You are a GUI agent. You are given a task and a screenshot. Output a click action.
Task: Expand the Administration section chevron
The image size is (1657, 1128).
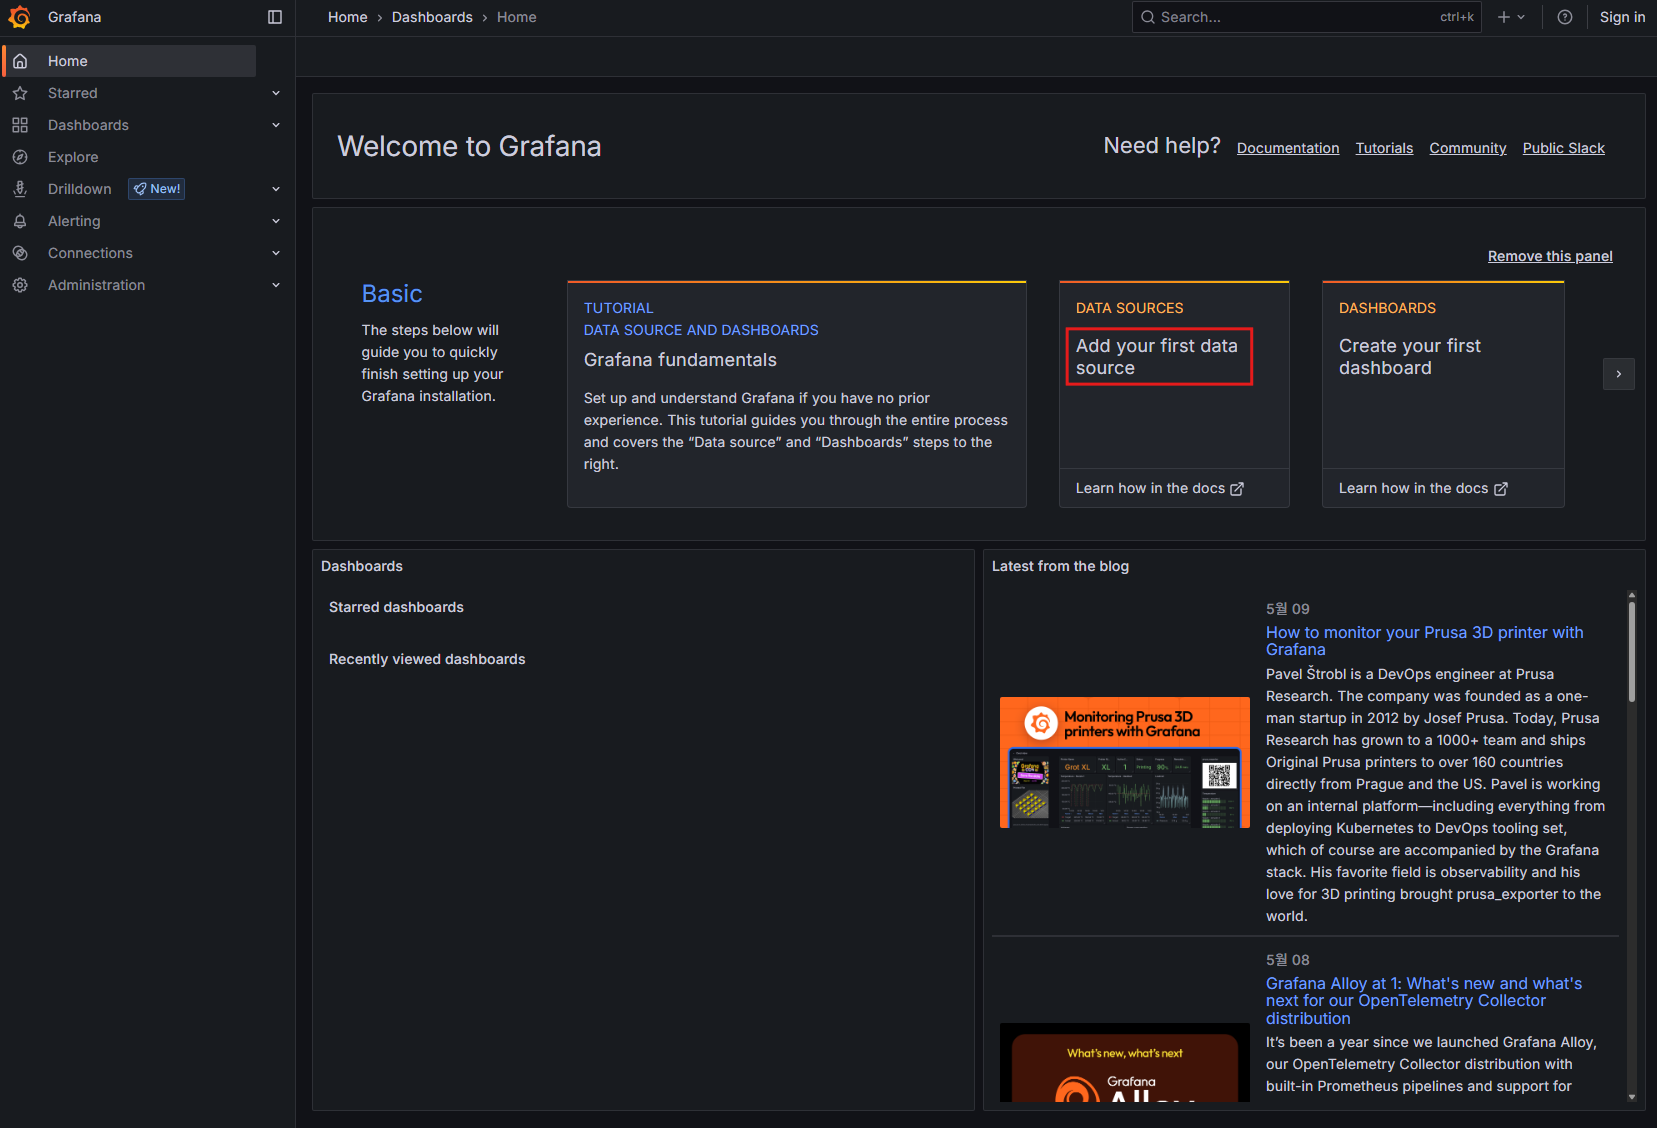(276, 285)
